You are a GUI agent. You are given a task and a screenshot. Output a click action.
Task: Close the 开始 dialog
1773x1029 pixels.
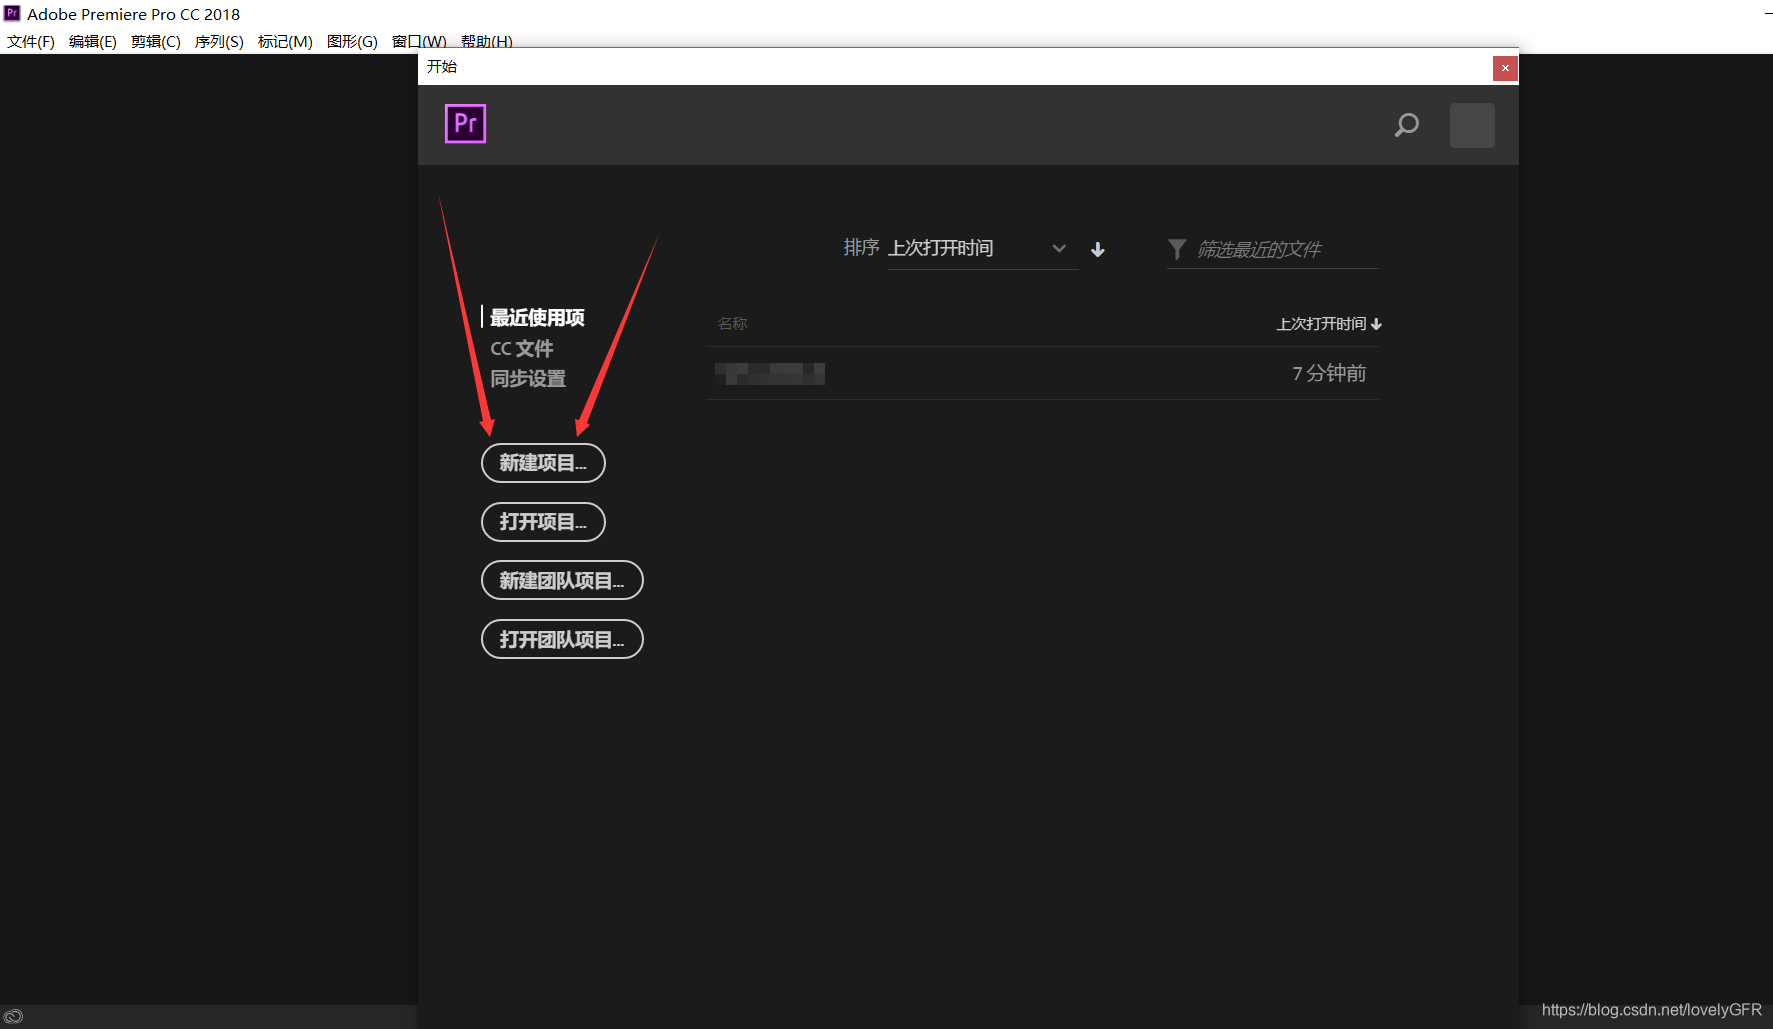pyautogui.click(x=1505, y=68)
